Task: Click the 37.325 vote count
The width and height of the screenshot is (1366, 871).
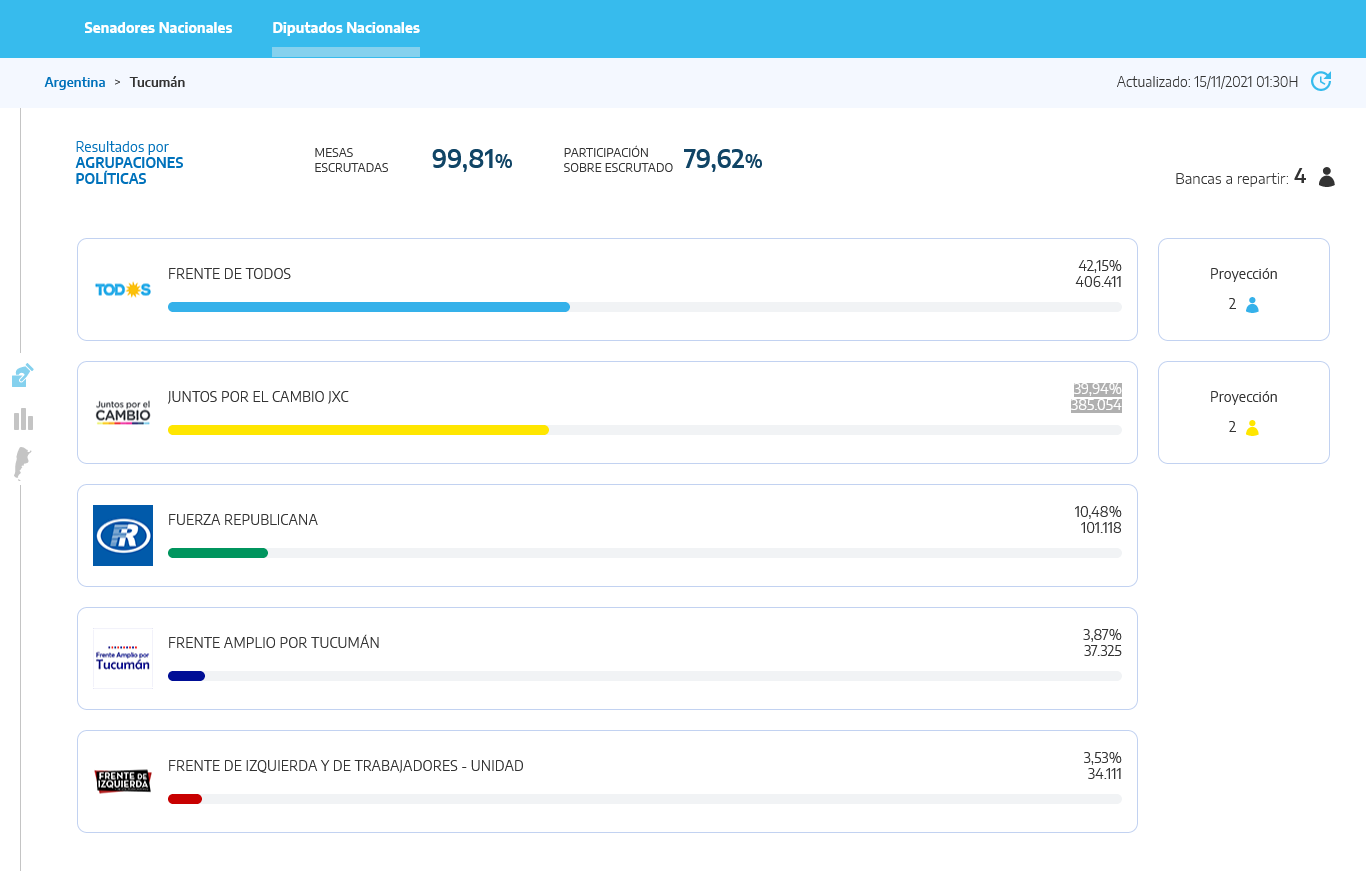Action: tap(1103, 651)
